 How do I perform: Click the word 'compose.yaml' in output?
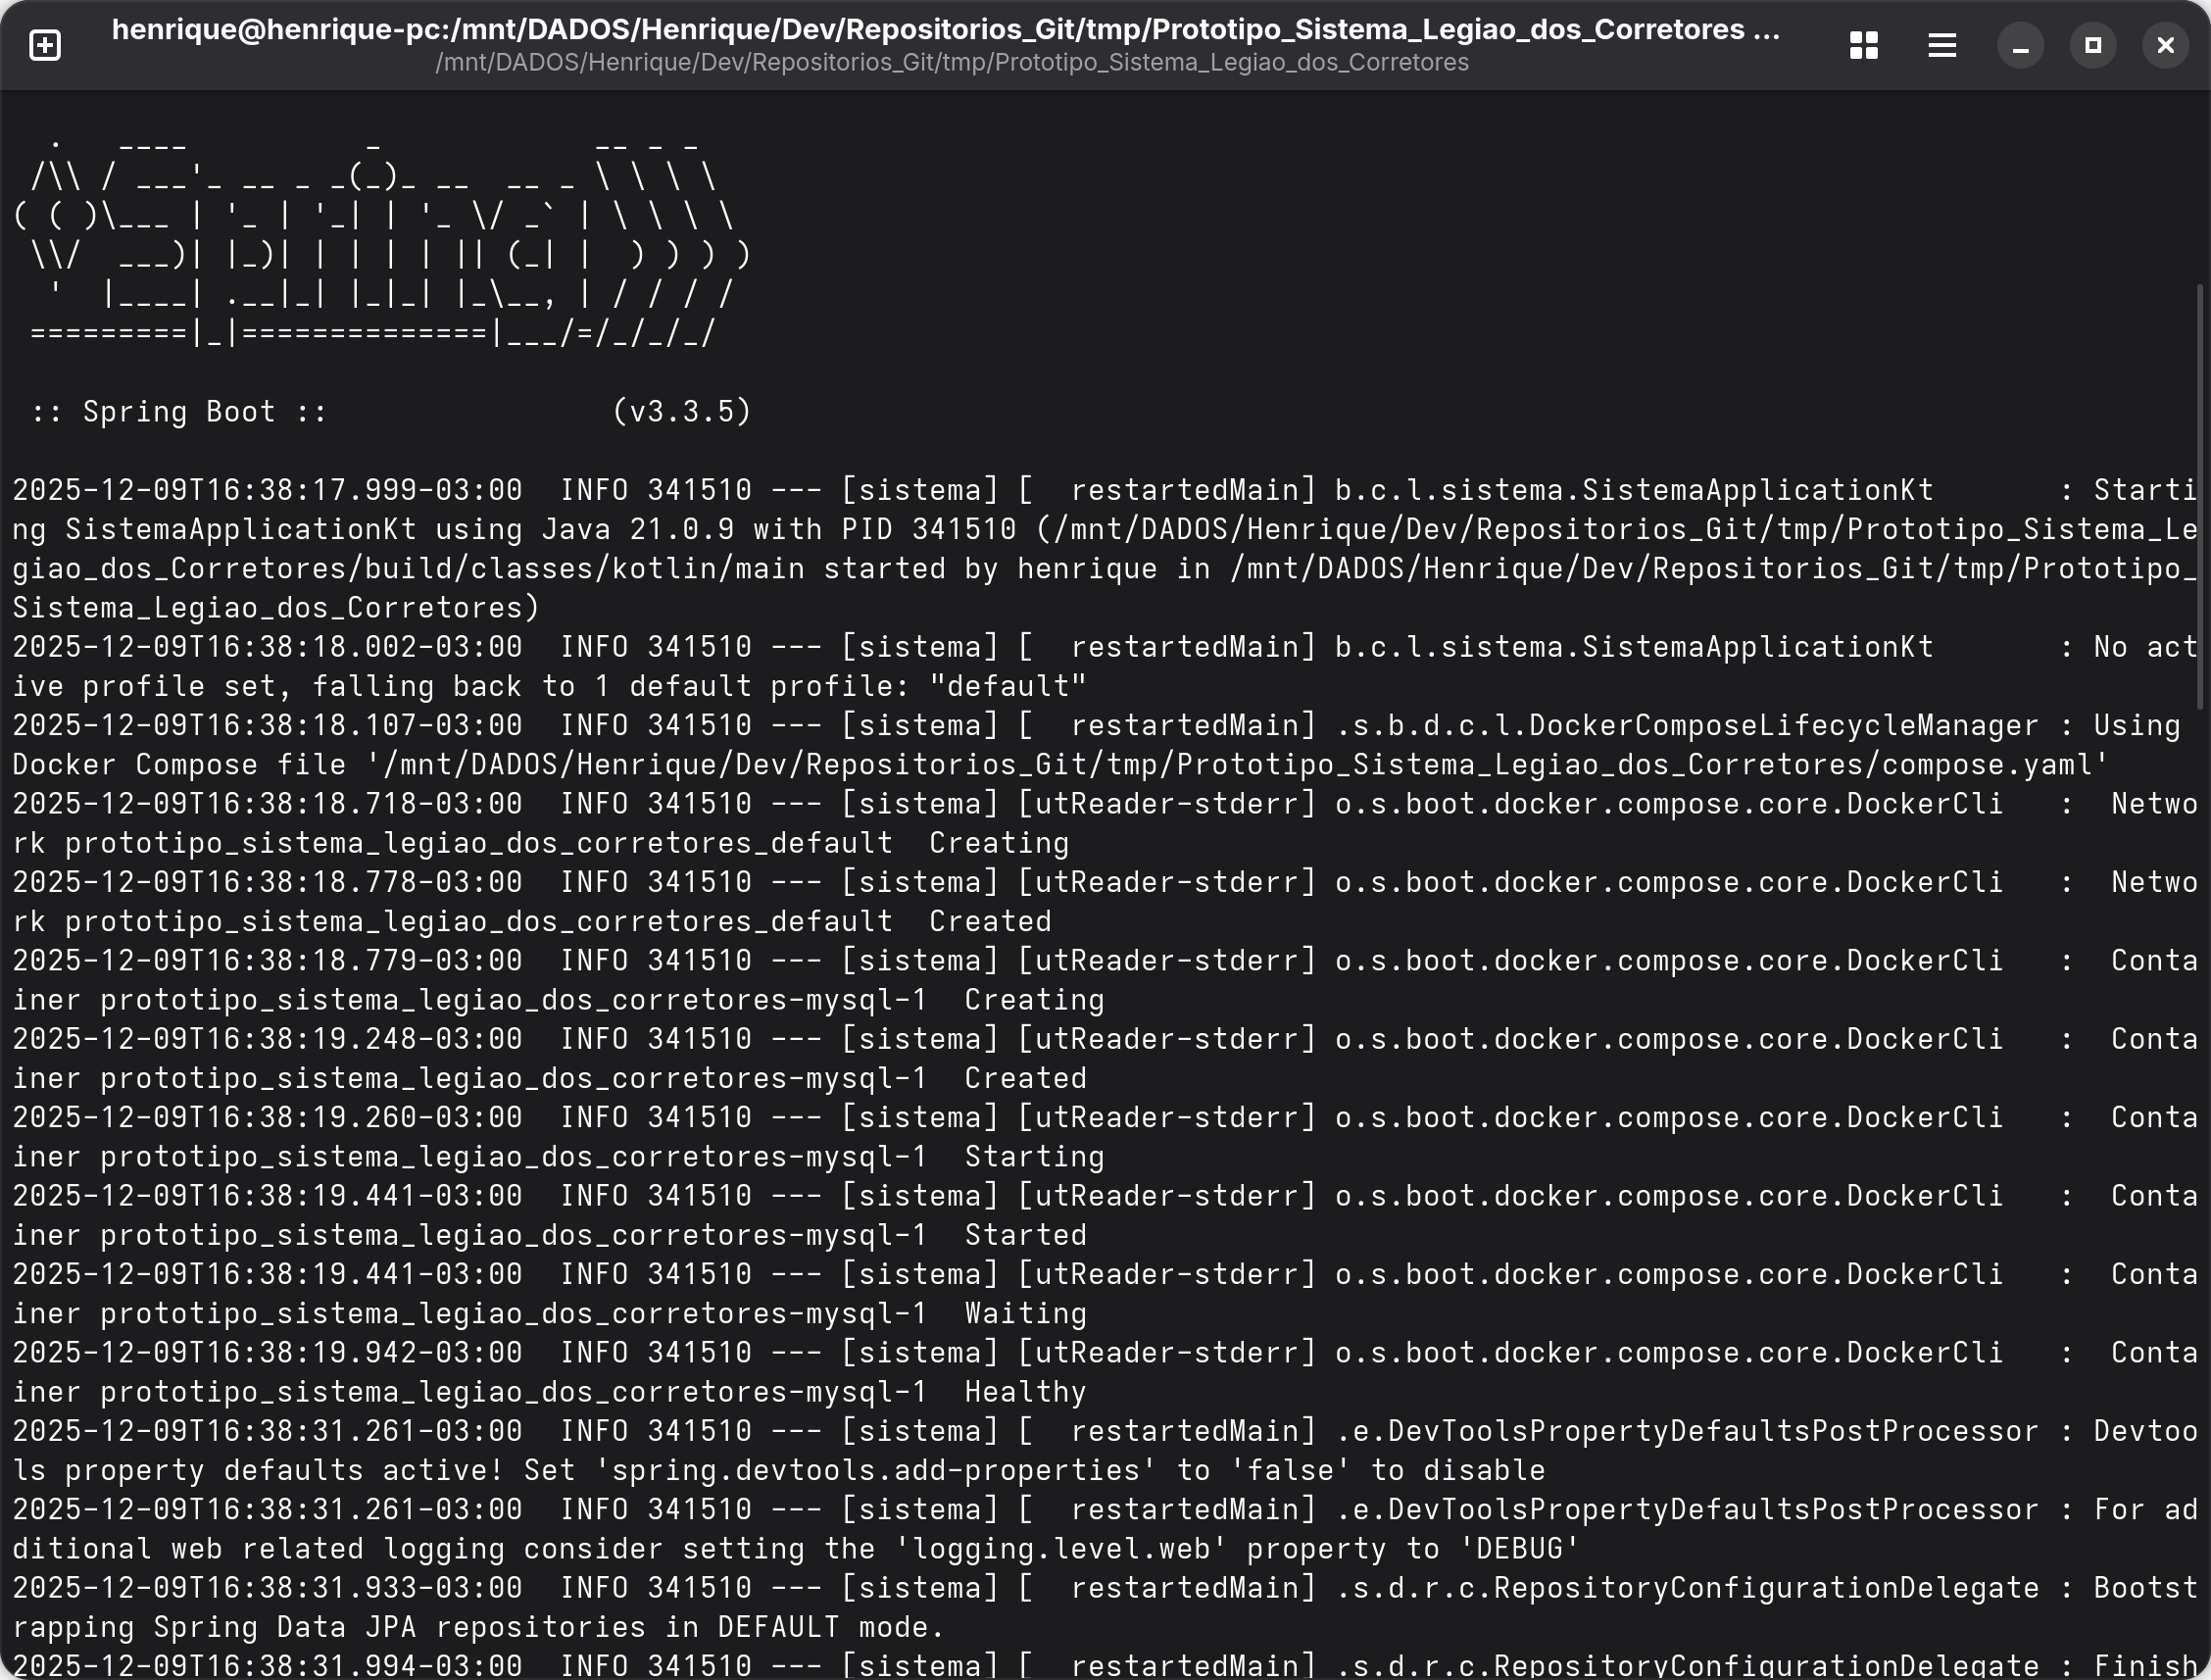pos(1987,765)
